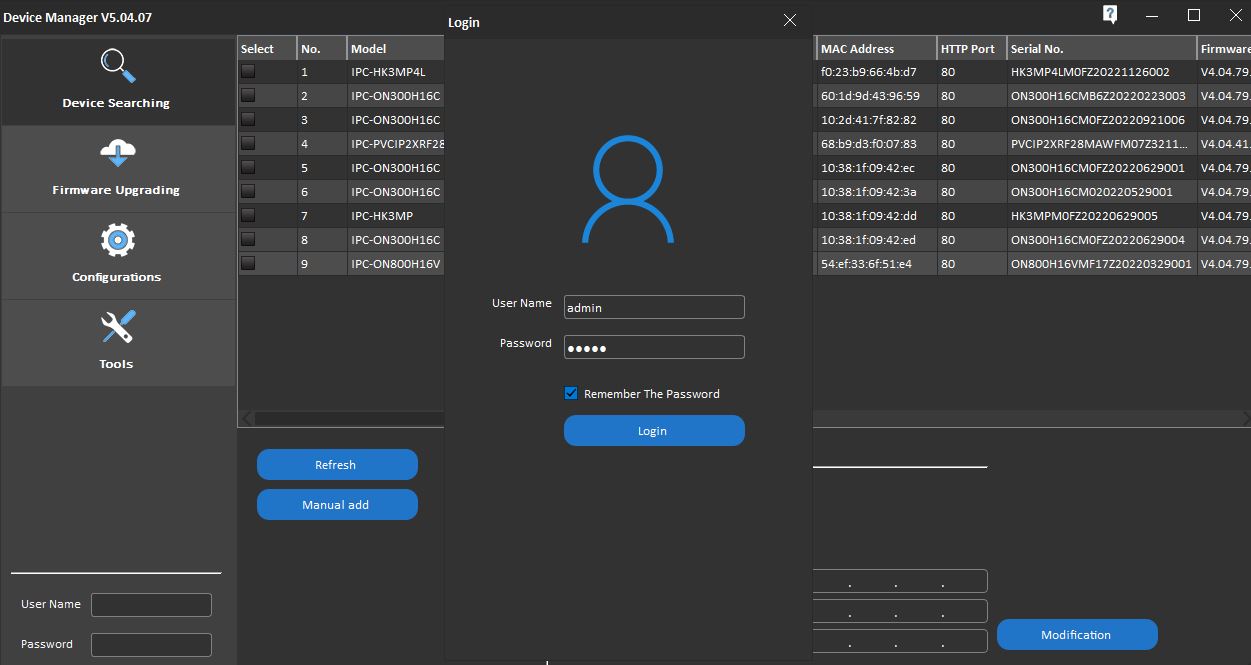
Task: Select checkbox for device row 4
Action: (x=248, y=143)
